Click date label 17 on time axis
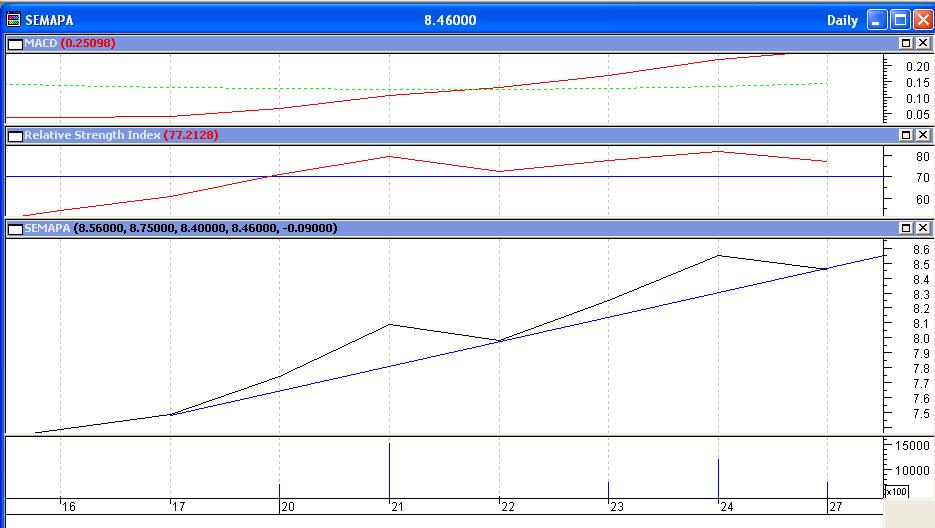This screenshot has height=528, width=935. (178, 507)
